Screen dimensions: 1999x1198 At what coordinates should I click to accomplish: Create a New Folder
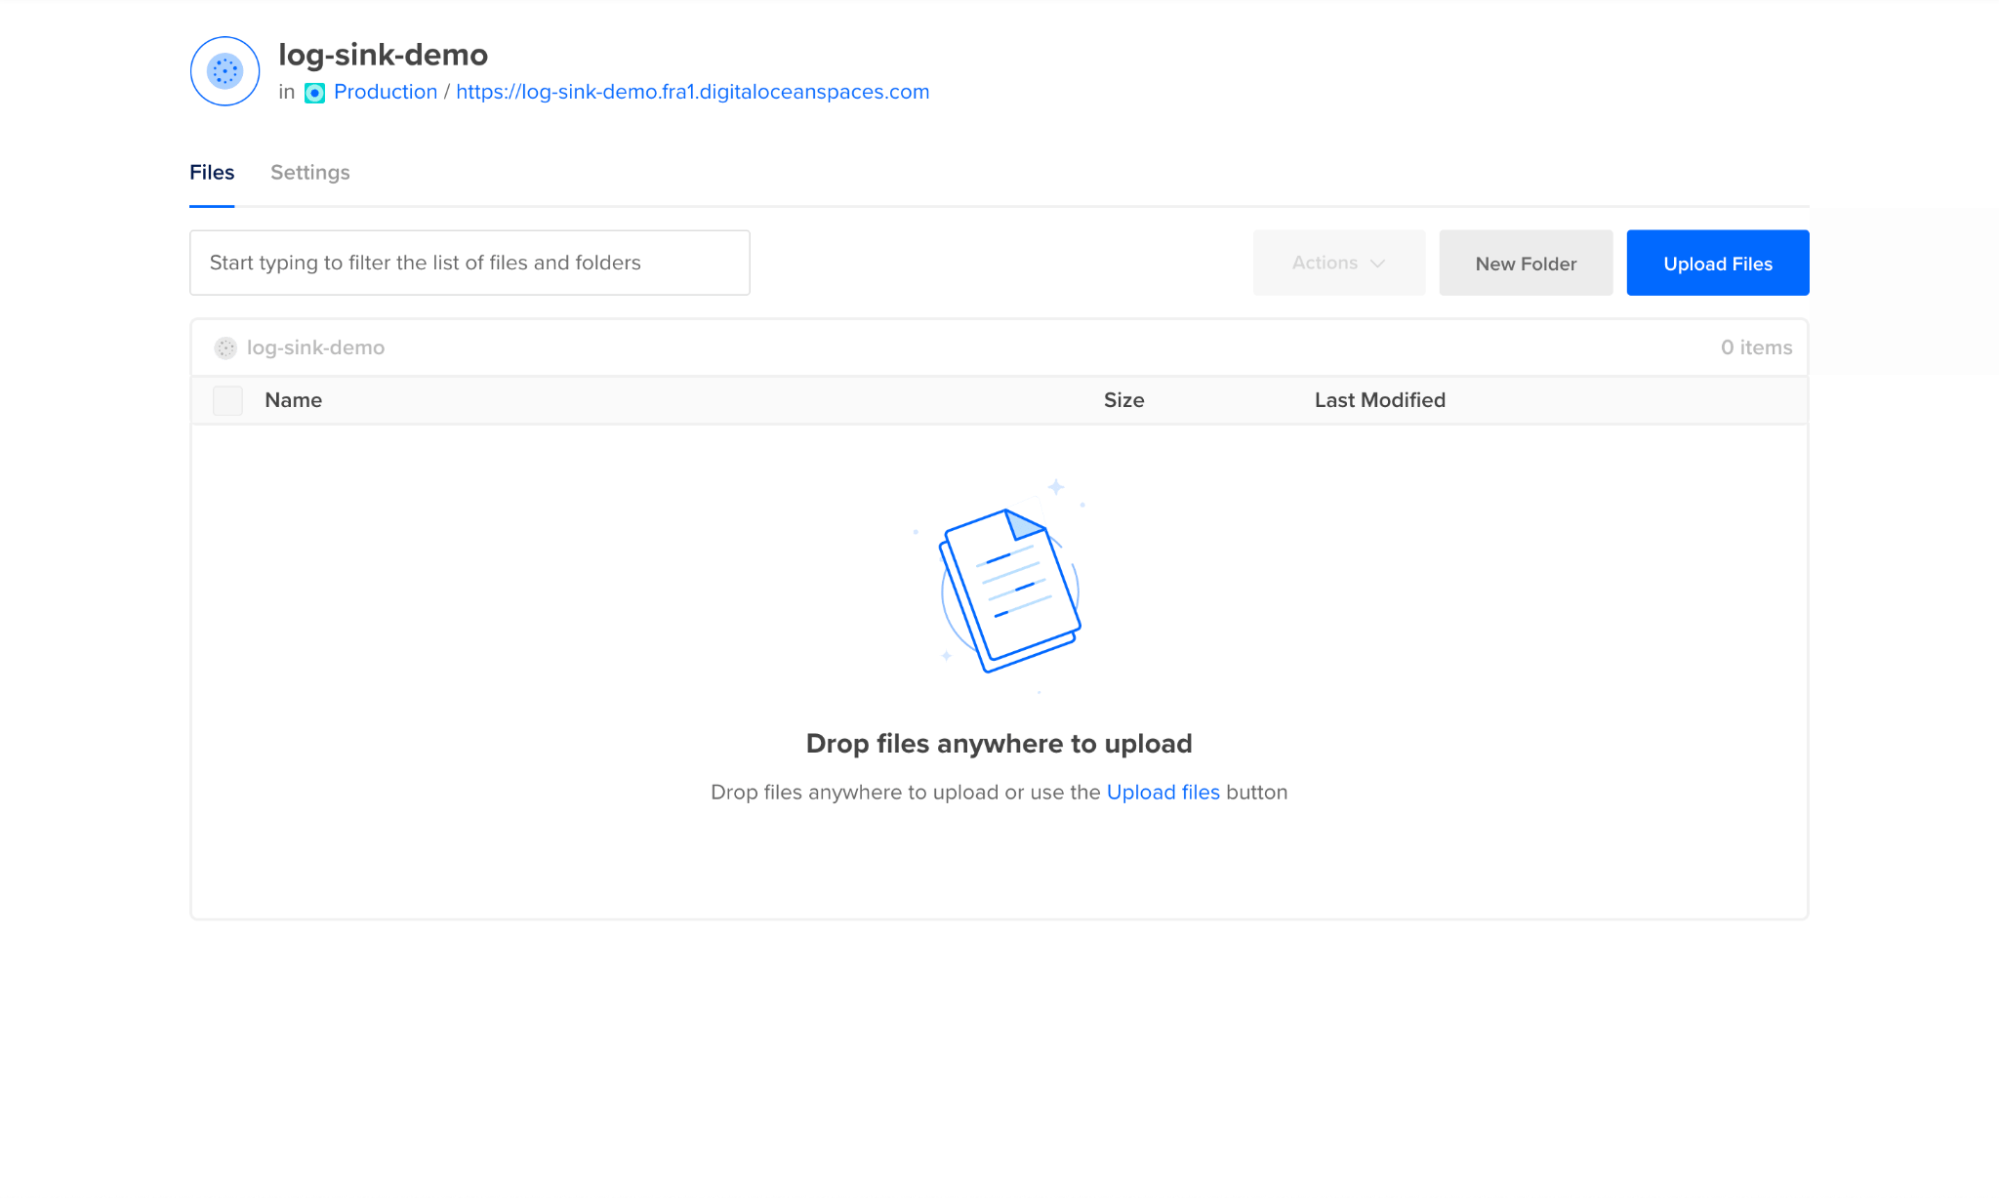coord(1525,262)
